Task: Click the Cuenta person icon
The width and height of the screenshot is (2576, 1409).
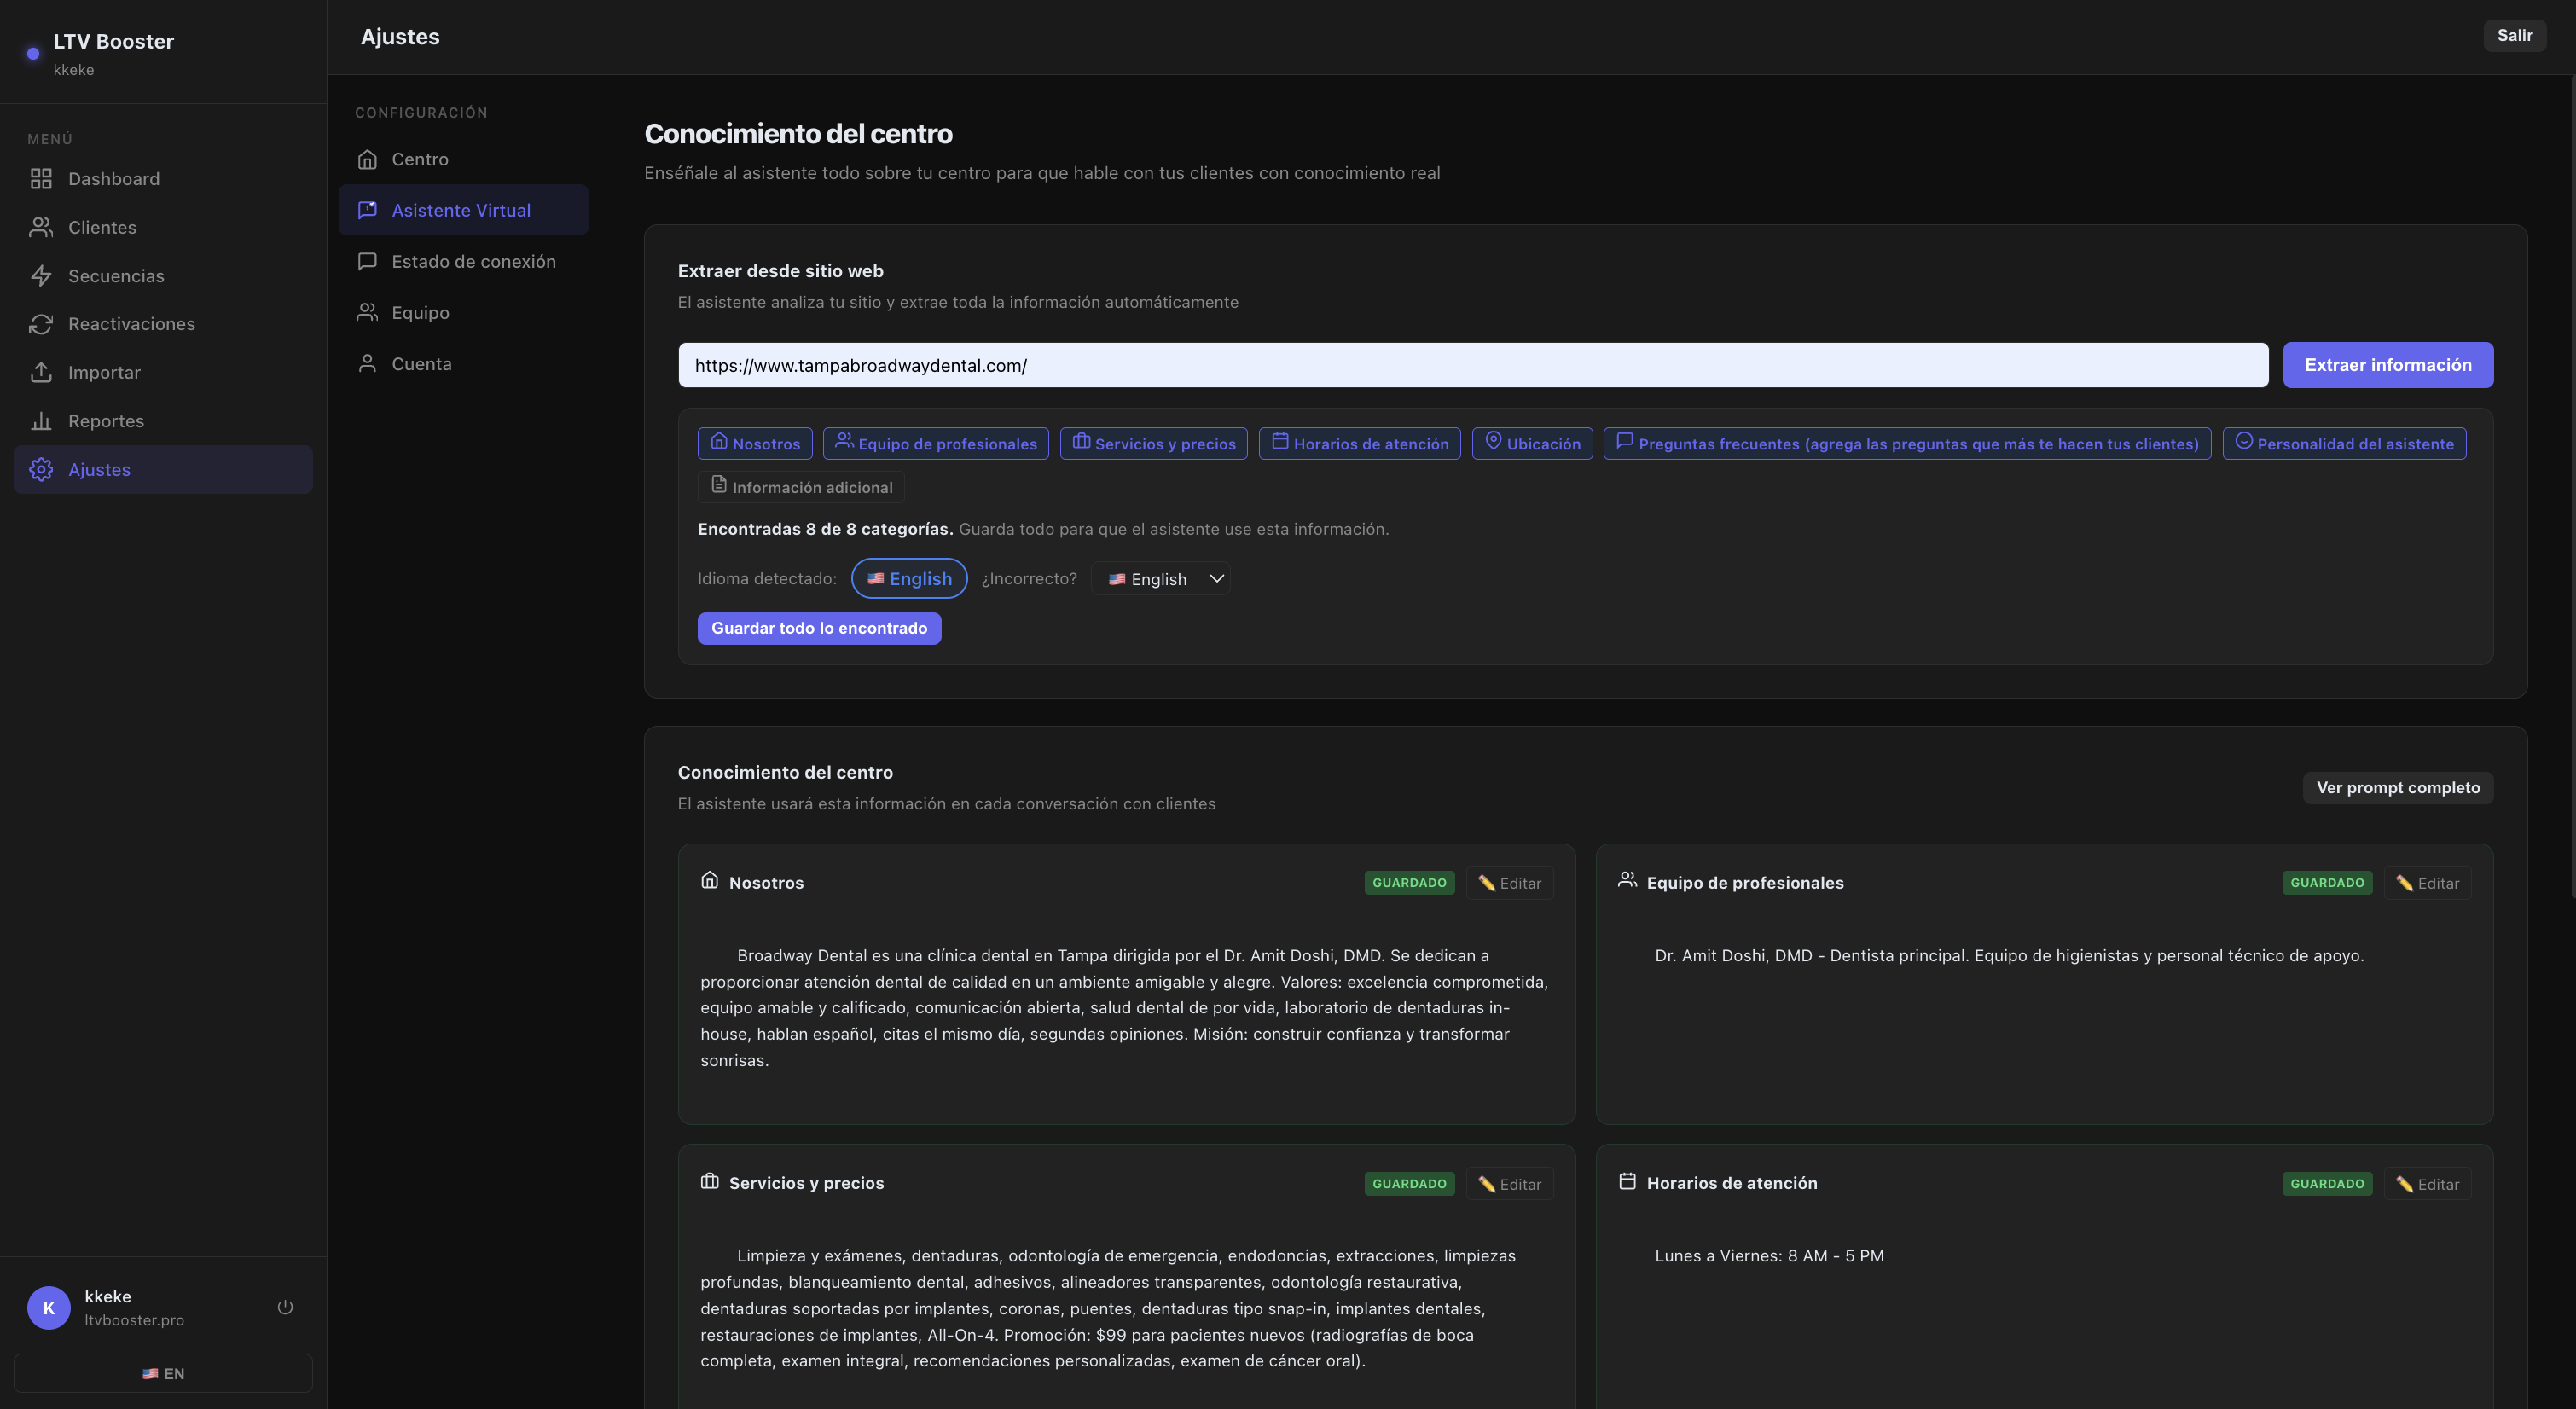Action: [x=367, y=363]
